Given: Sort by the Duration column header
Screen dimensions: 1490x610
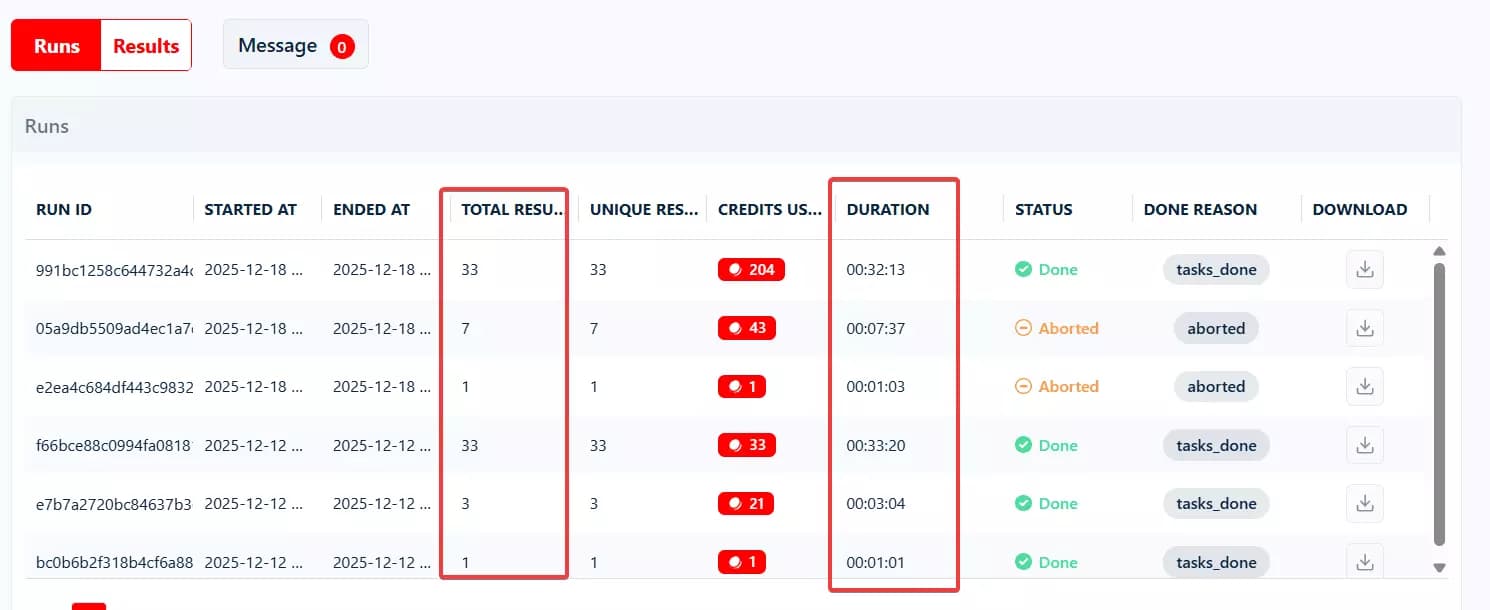Looking at the screenshot, I should 887,210.
